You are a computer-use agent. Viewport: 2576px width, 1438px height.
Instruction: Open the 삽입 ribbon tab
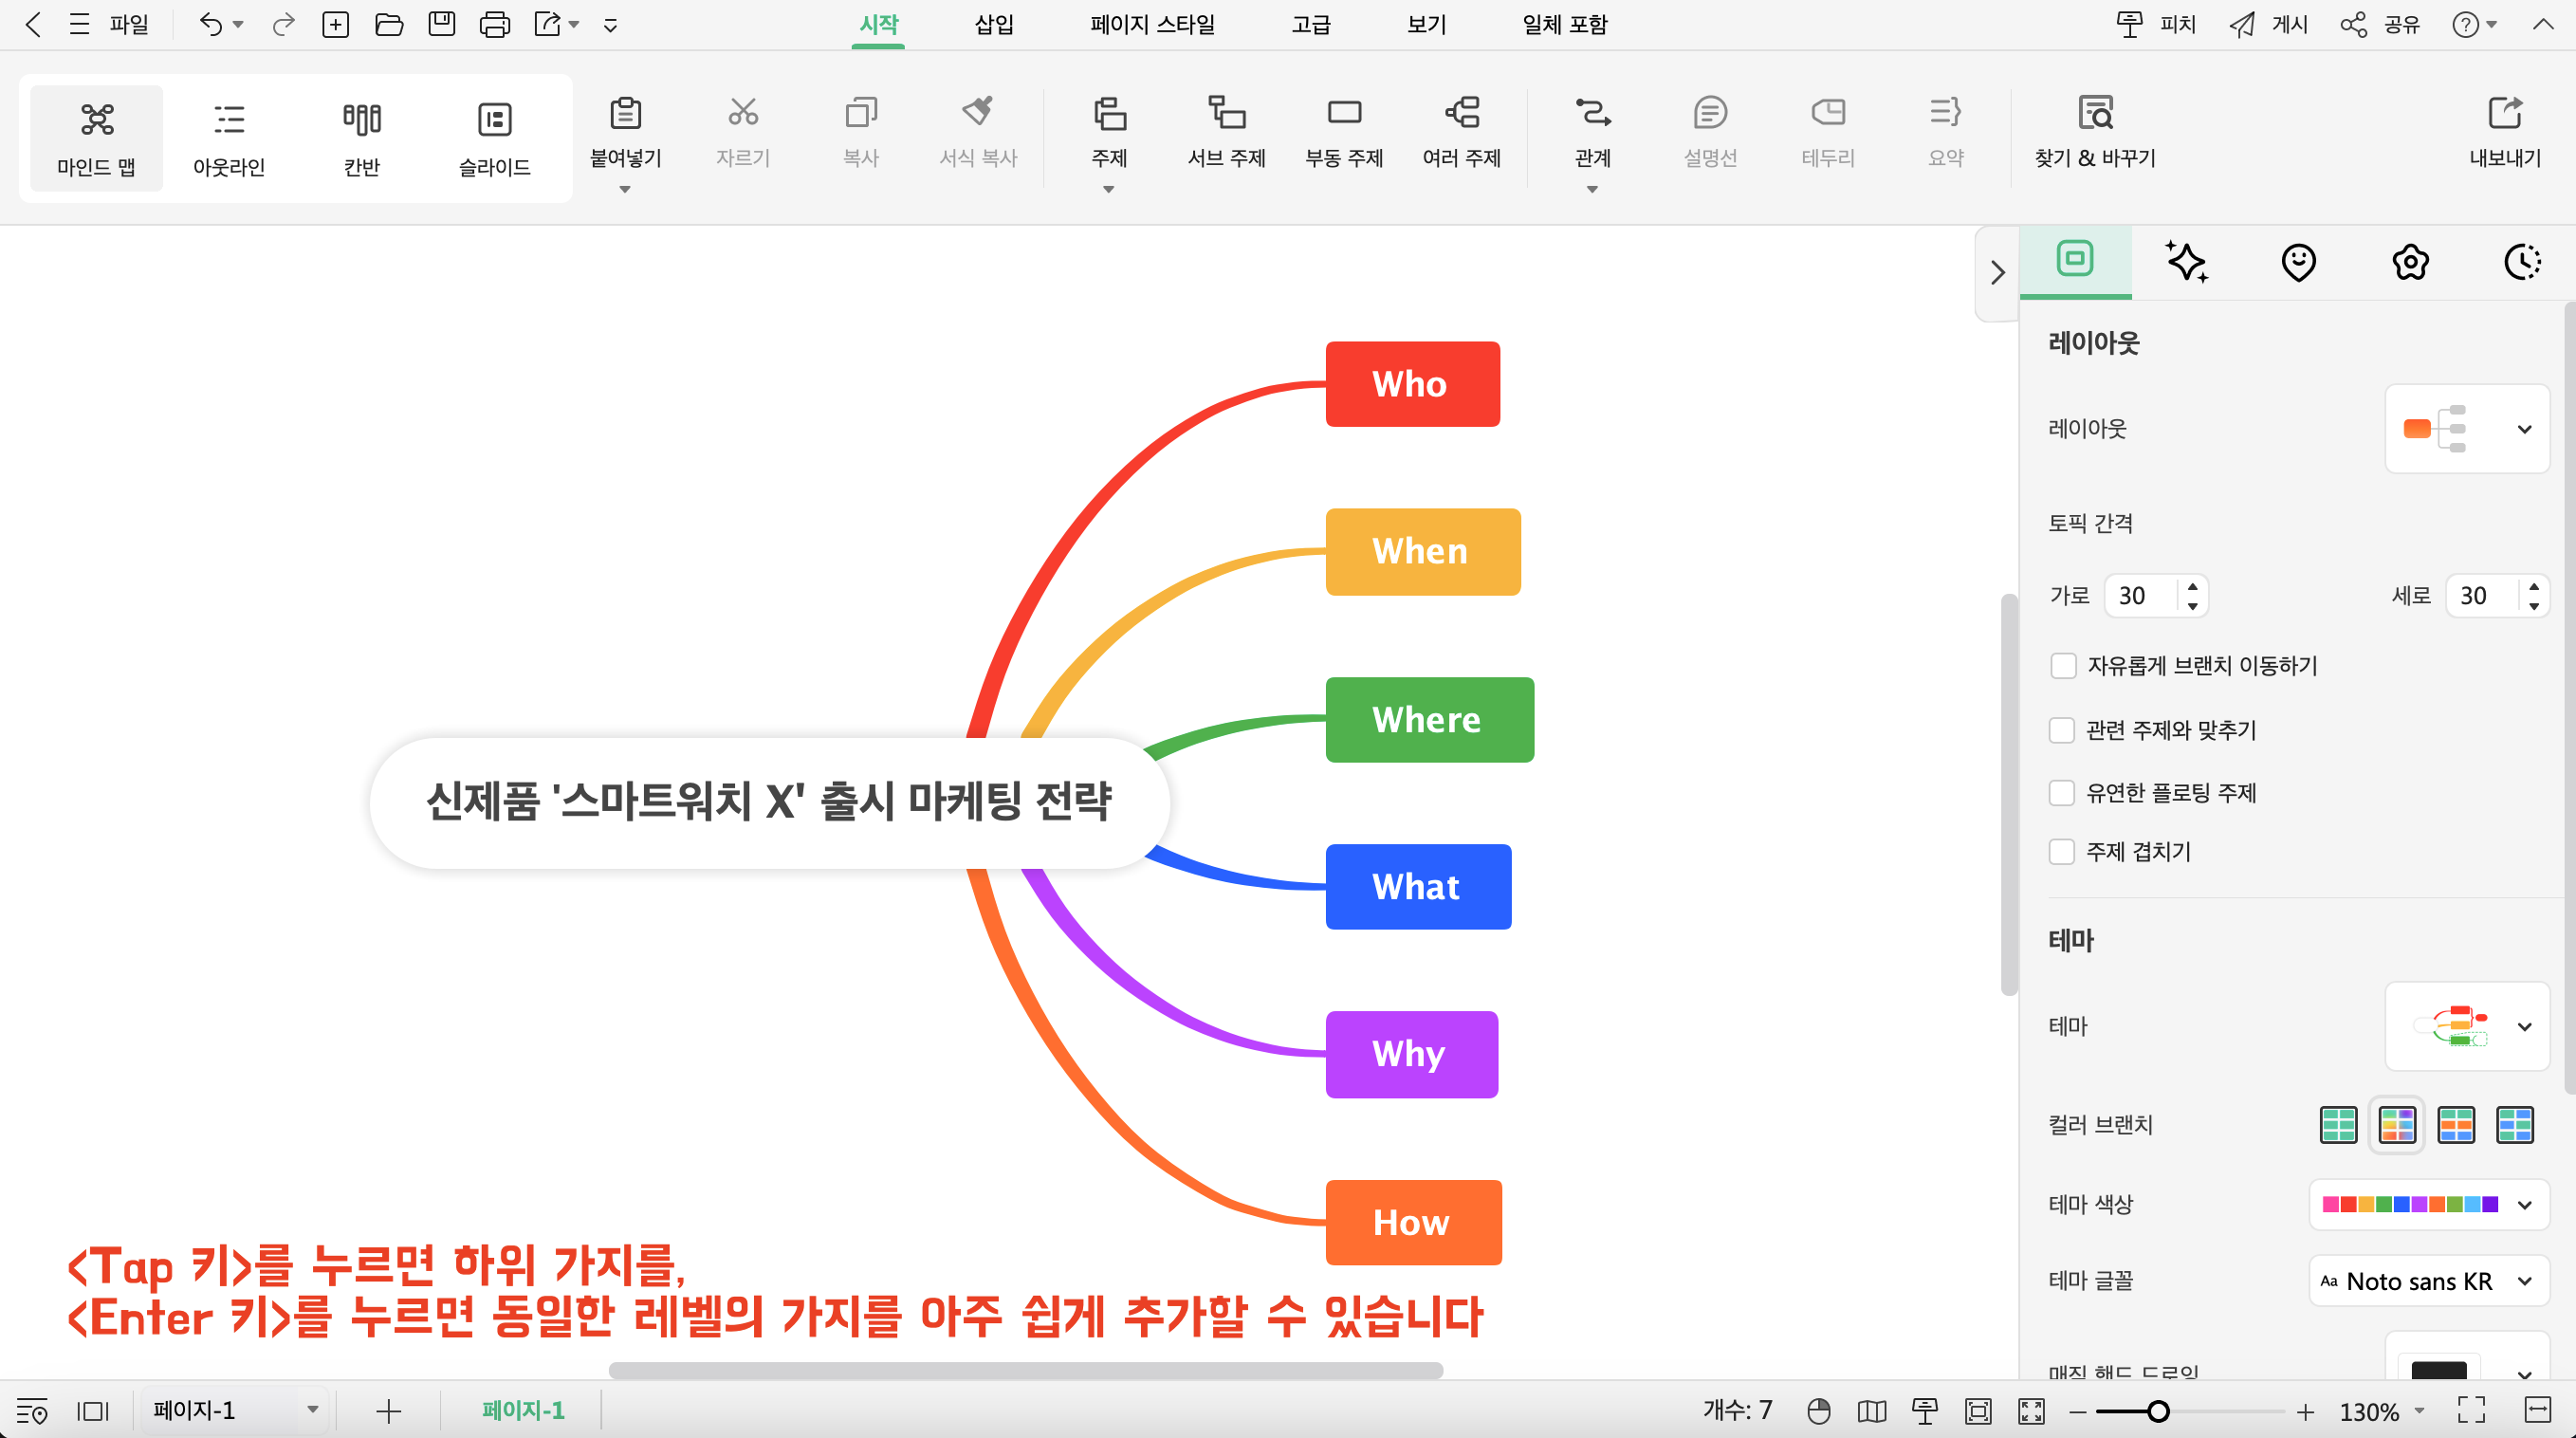(x=994, y=24)
